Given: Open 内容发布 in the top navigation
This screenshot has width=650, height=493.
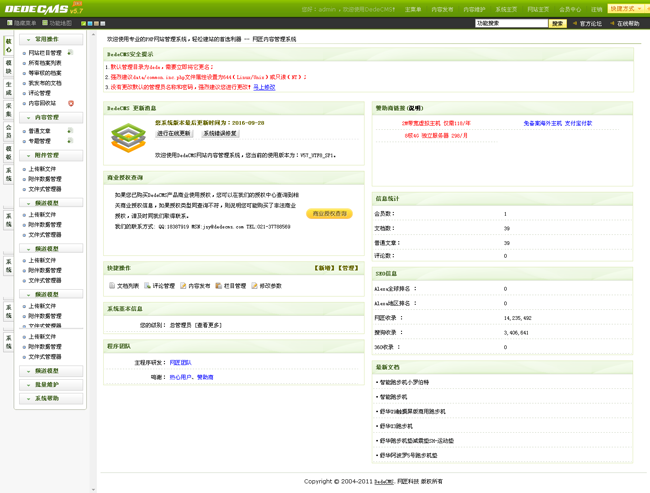Looking at the screenshot, I should pyautogui.click(x=442, y=10).
